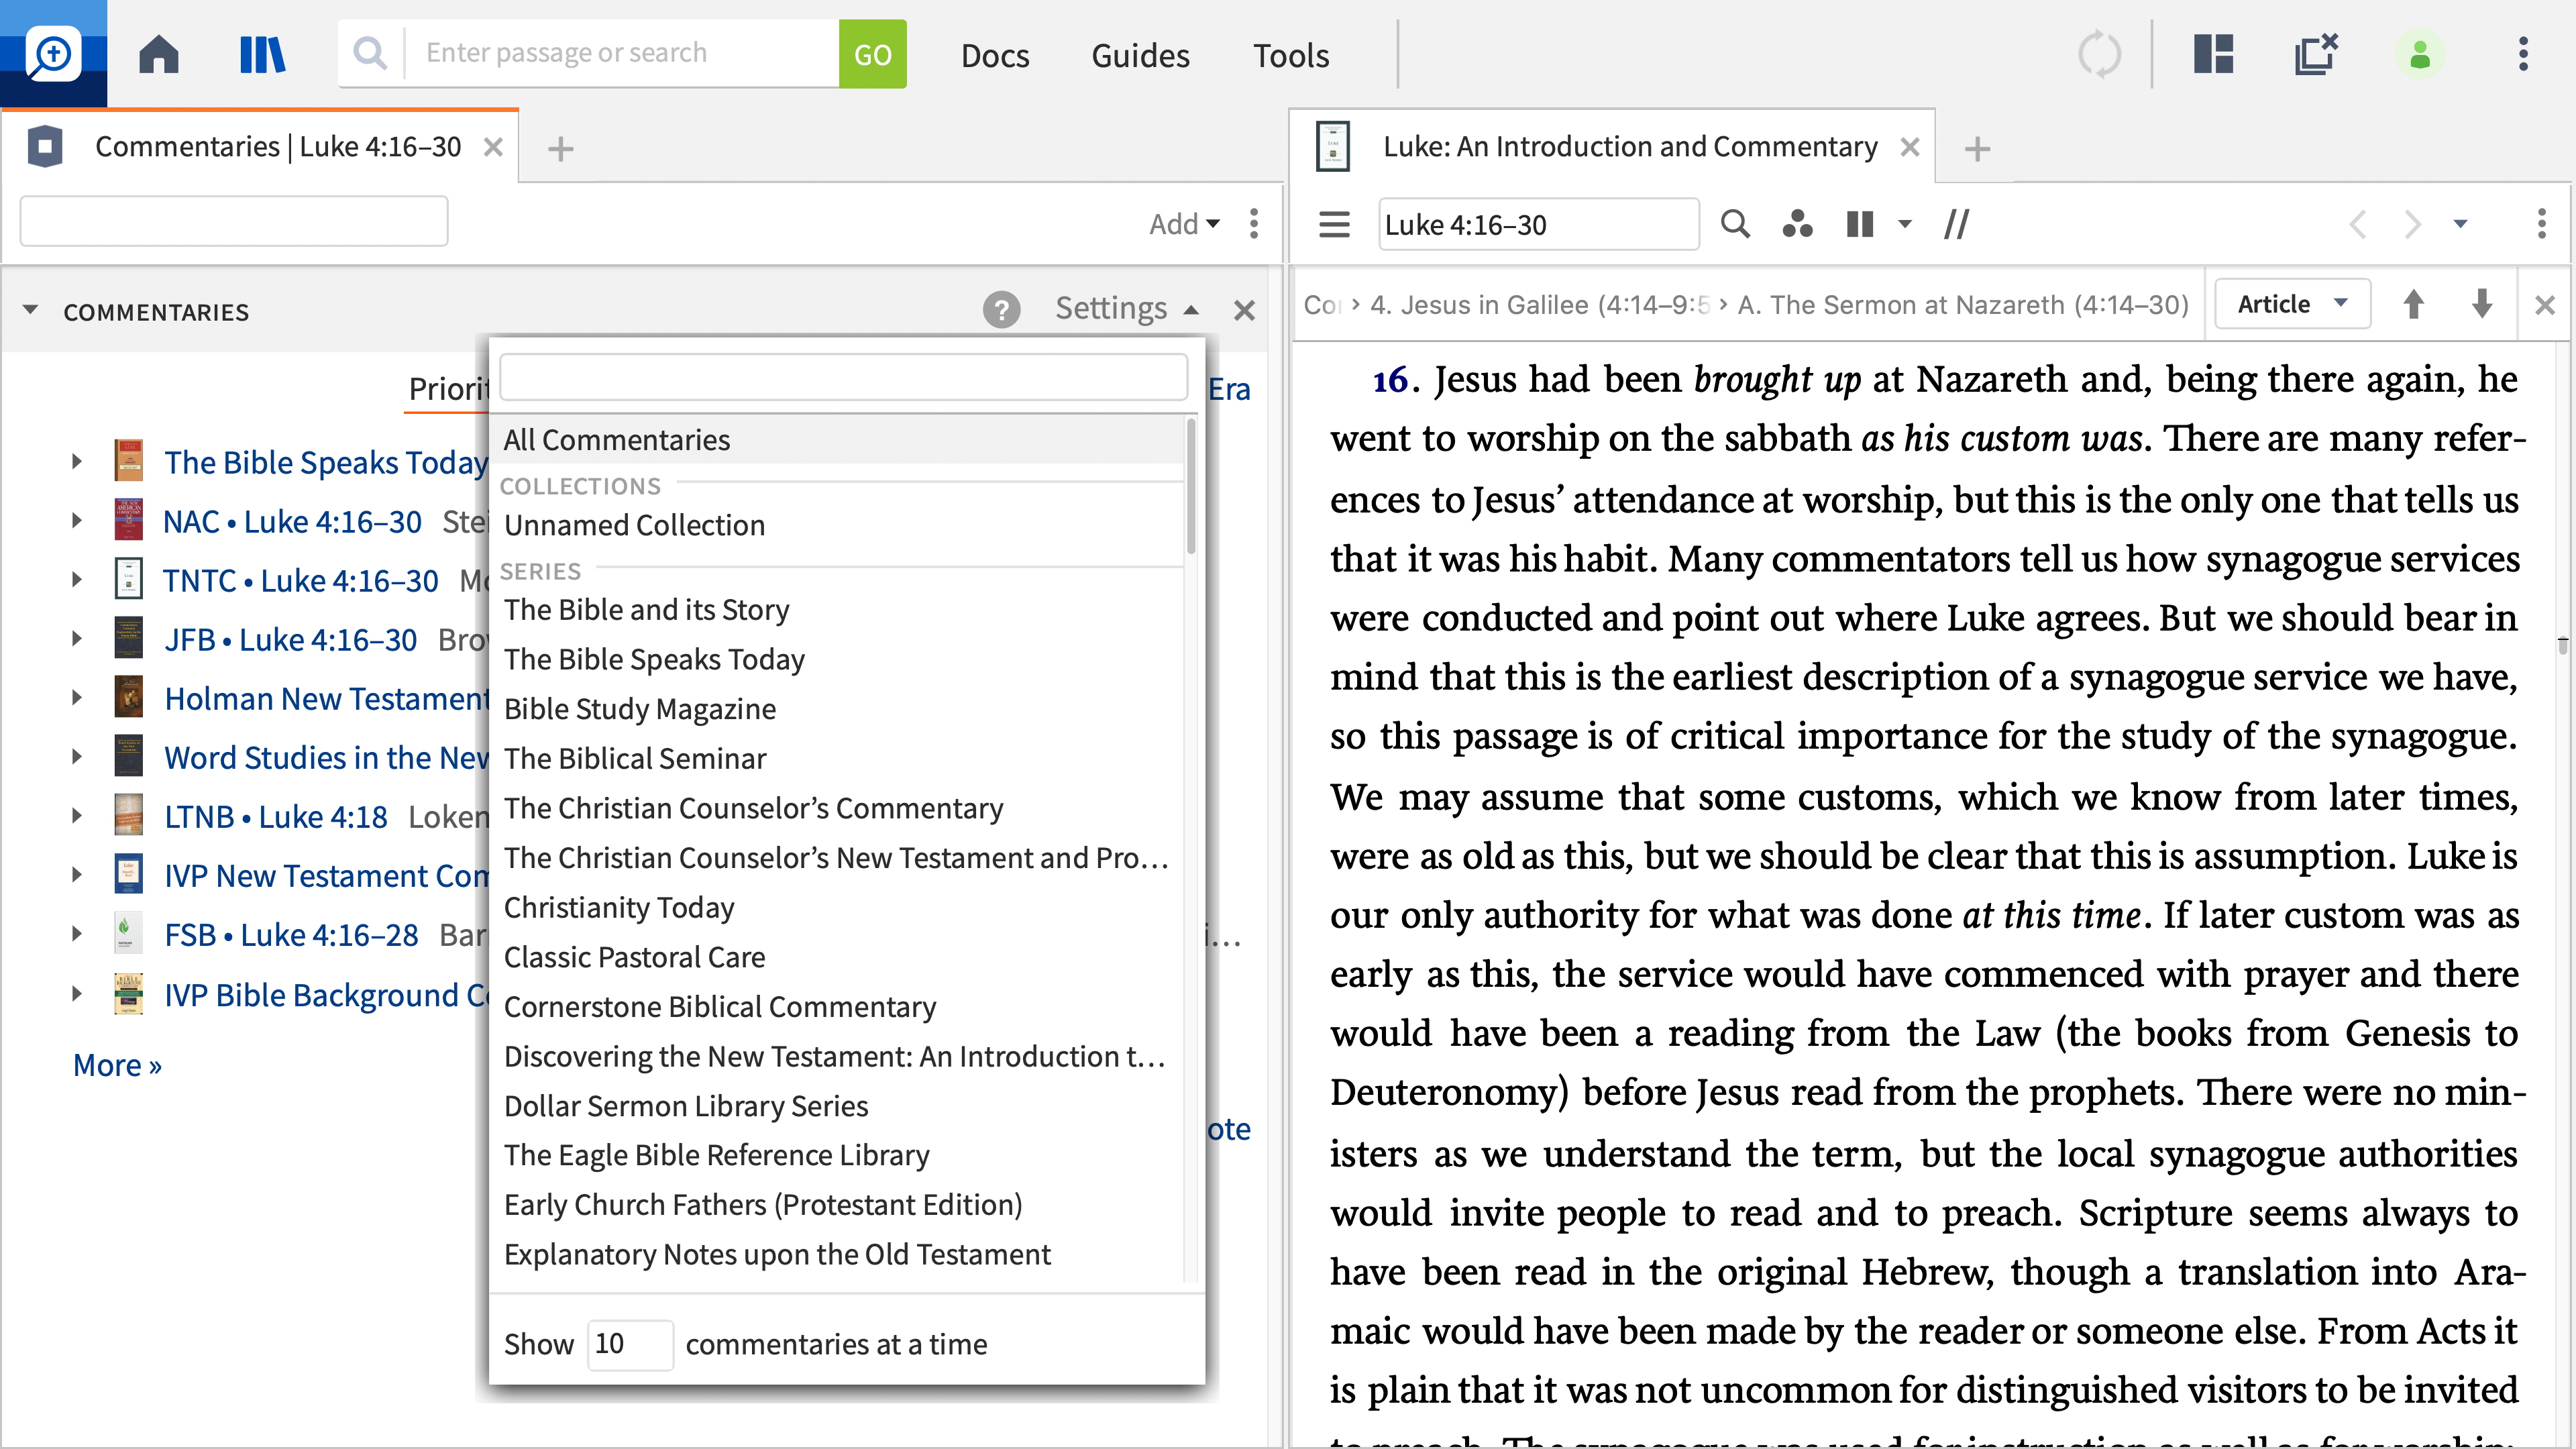Open IVP Bible Background commentary link
2576x1449 pixels.
(326, 995)
